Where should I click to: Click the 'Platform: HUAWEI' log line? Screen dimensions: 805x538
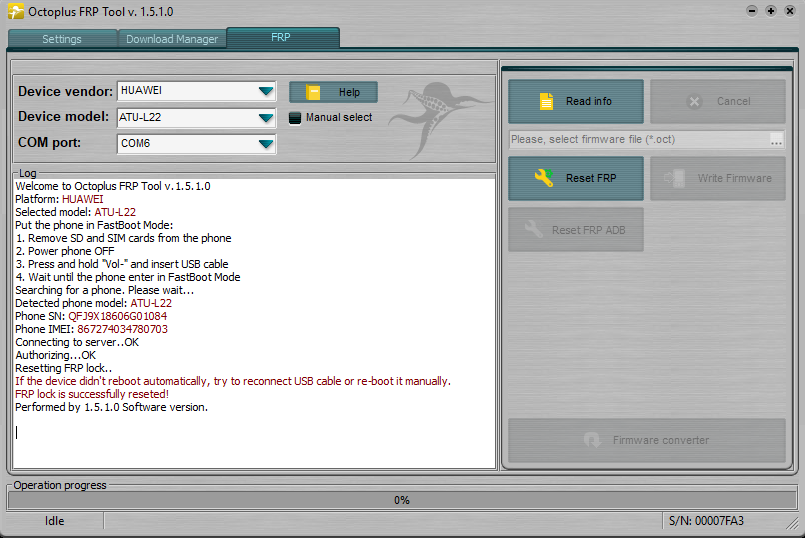(59, 199)
